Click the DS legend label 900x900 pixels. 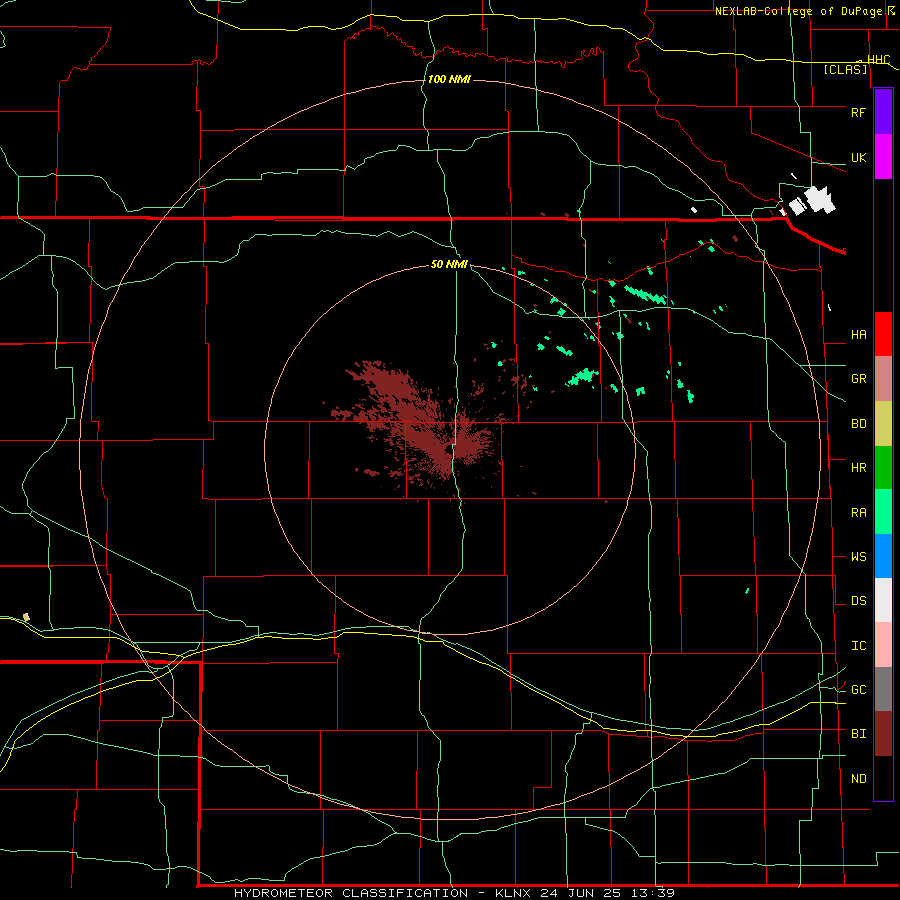858,601
